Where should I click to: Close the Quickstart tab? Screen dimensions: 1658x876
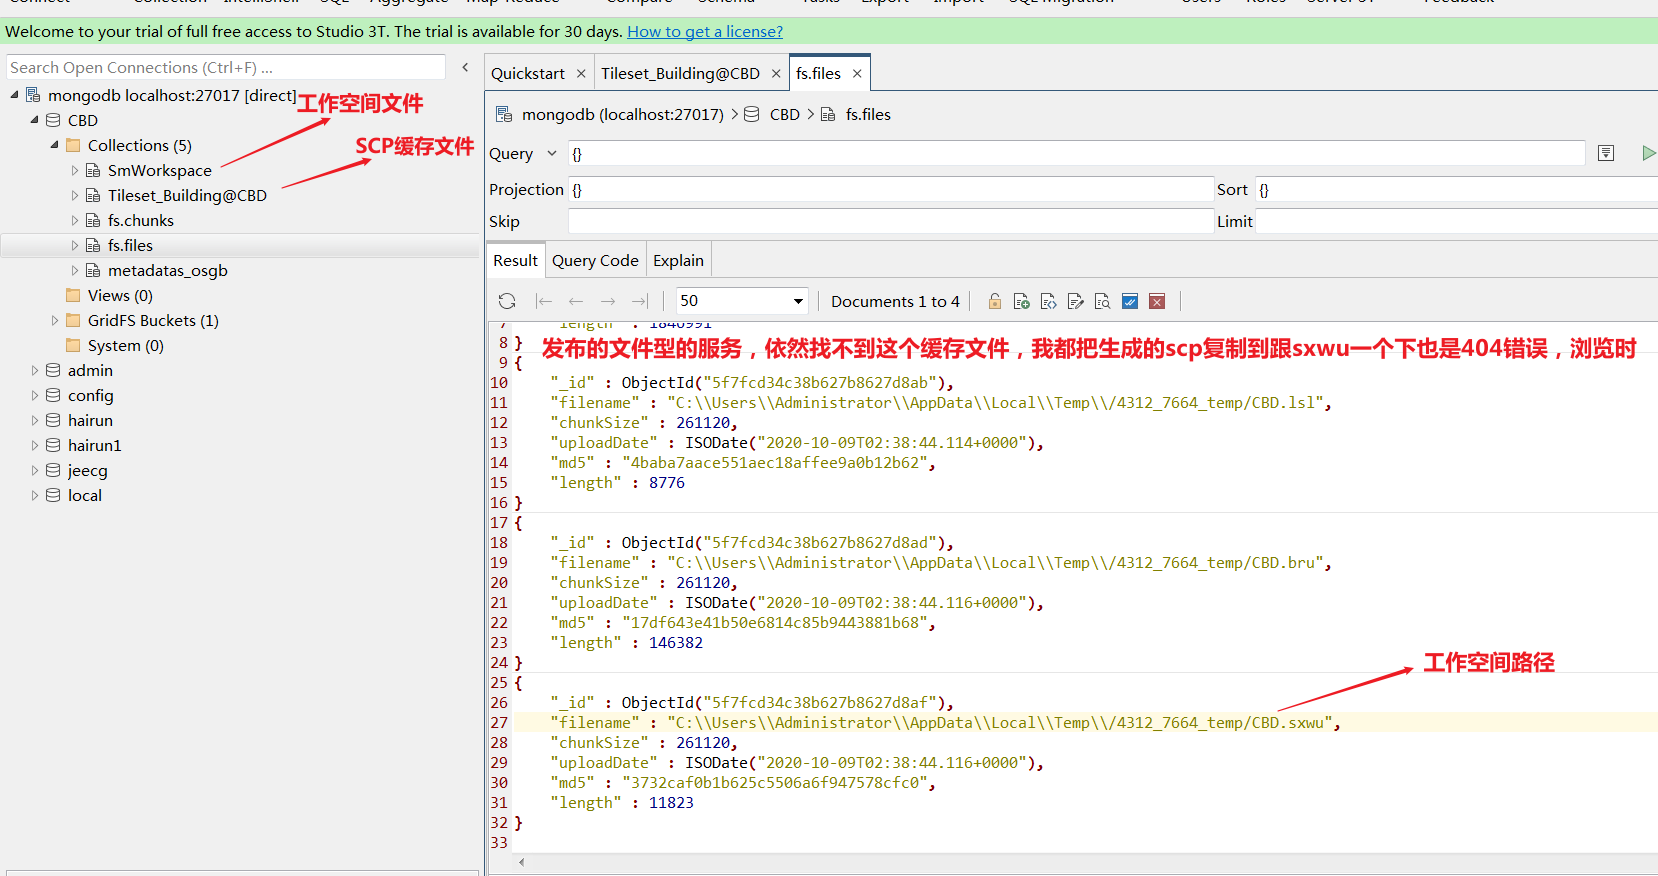click(581, 73)
